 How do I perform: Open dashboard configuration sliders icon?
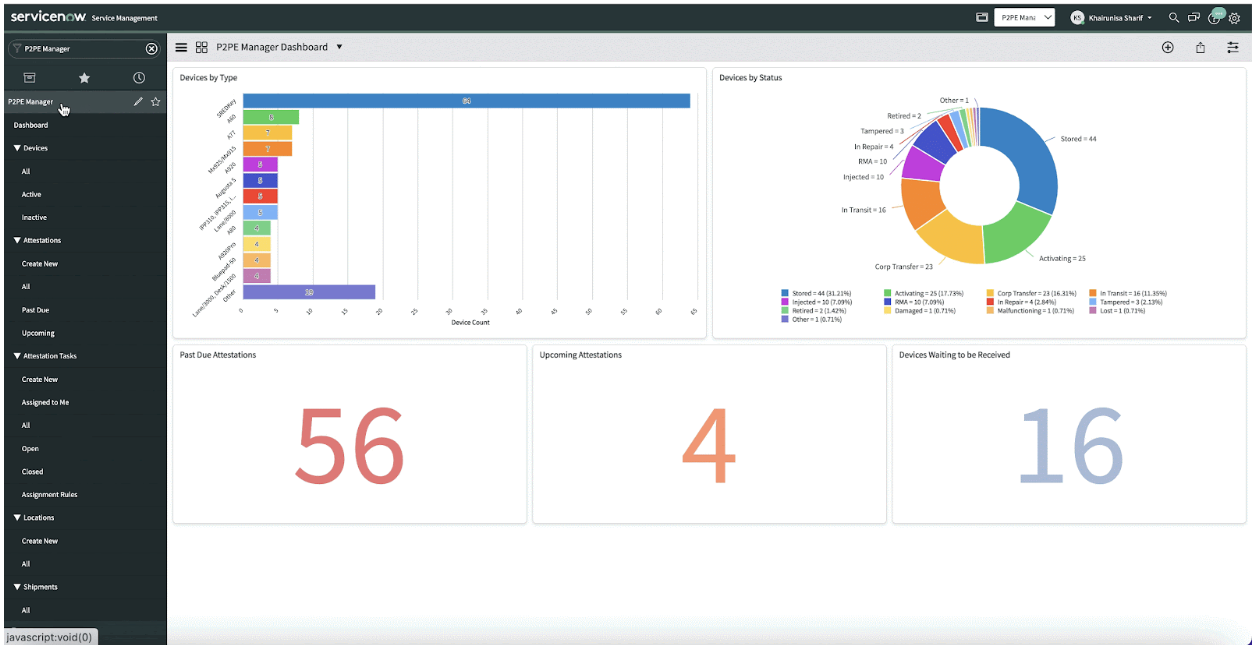[1233, 47]
